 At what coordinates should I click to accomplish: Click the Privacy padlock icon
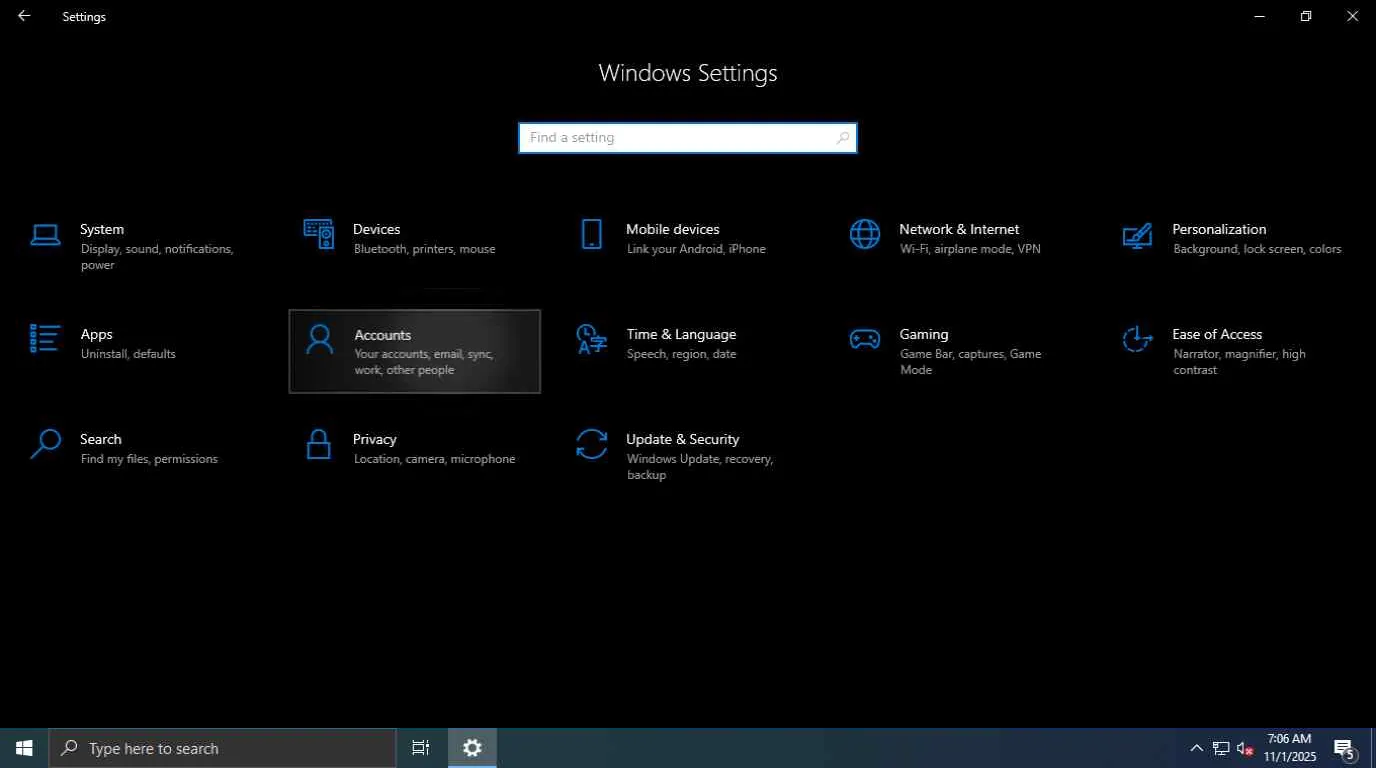coord(319,444)
